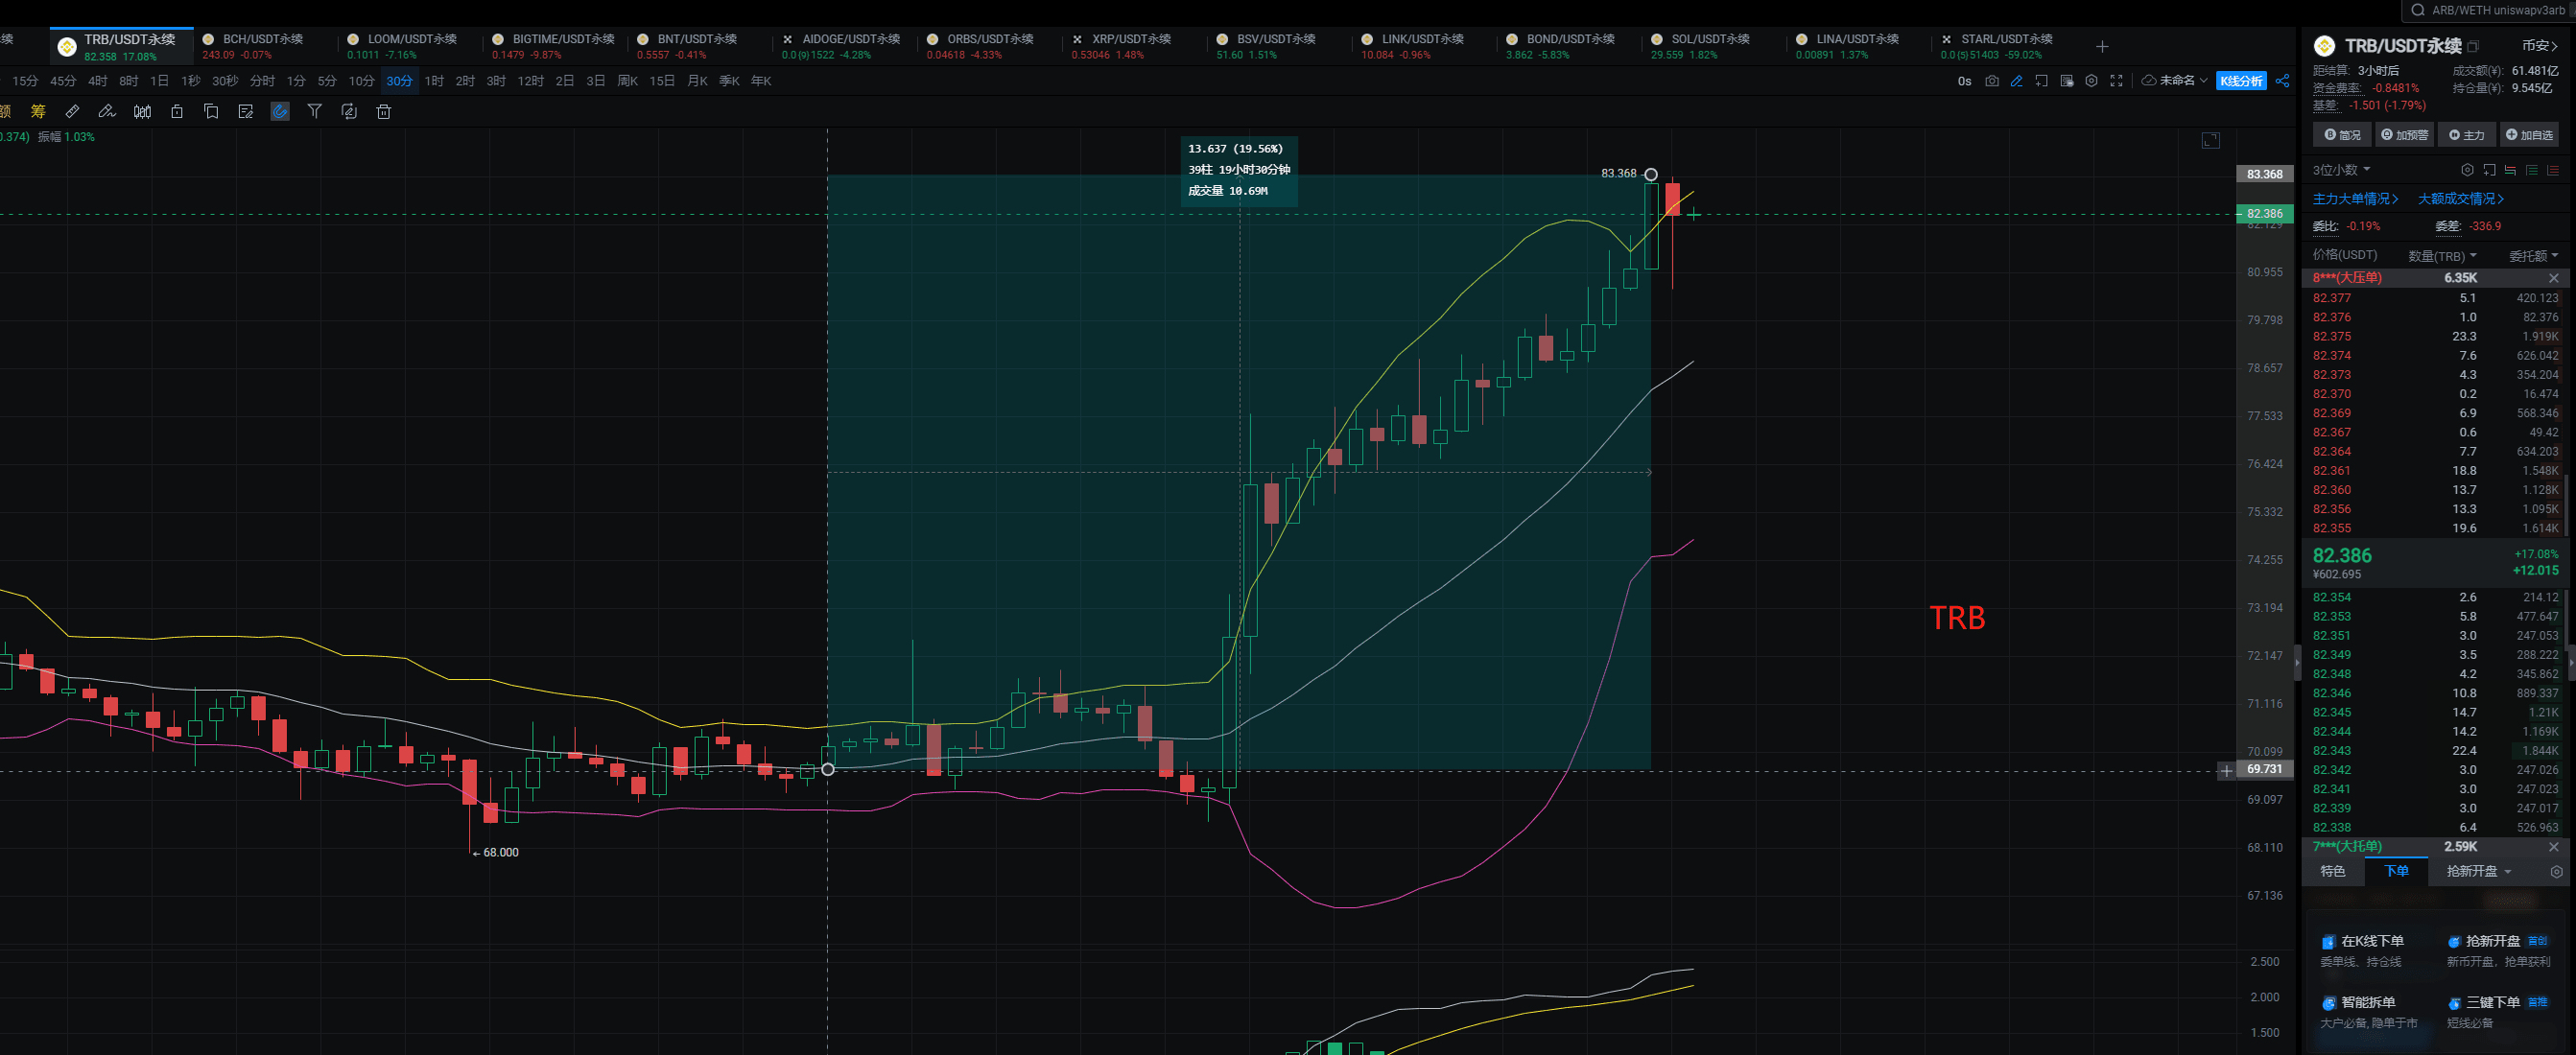Open chart settings gear icon
Image resolution: width=2576 pixels, height=1055 pixels.
point(2092,81)
